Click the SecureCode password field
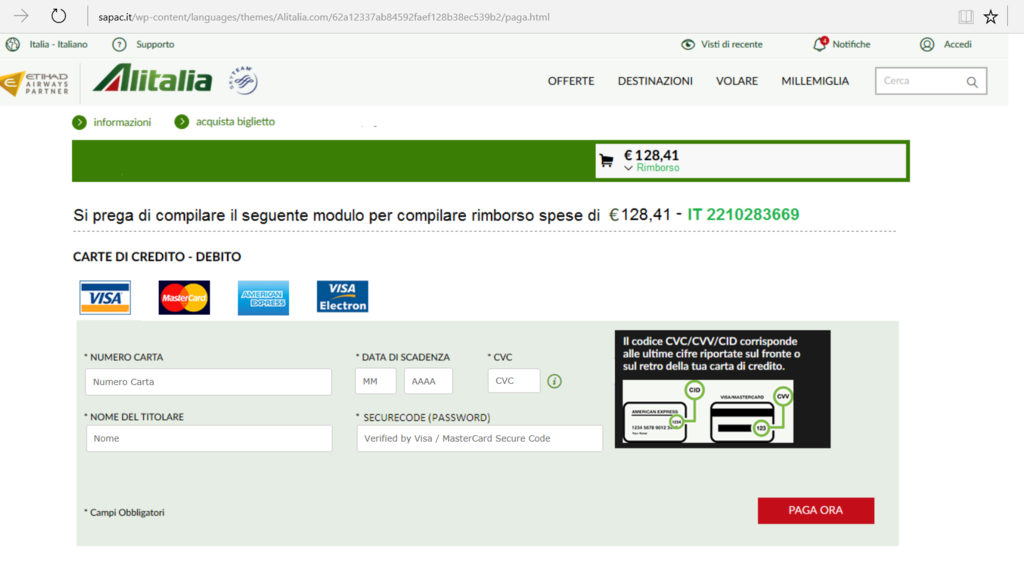 pyautogui.click(x=479, y=438)
